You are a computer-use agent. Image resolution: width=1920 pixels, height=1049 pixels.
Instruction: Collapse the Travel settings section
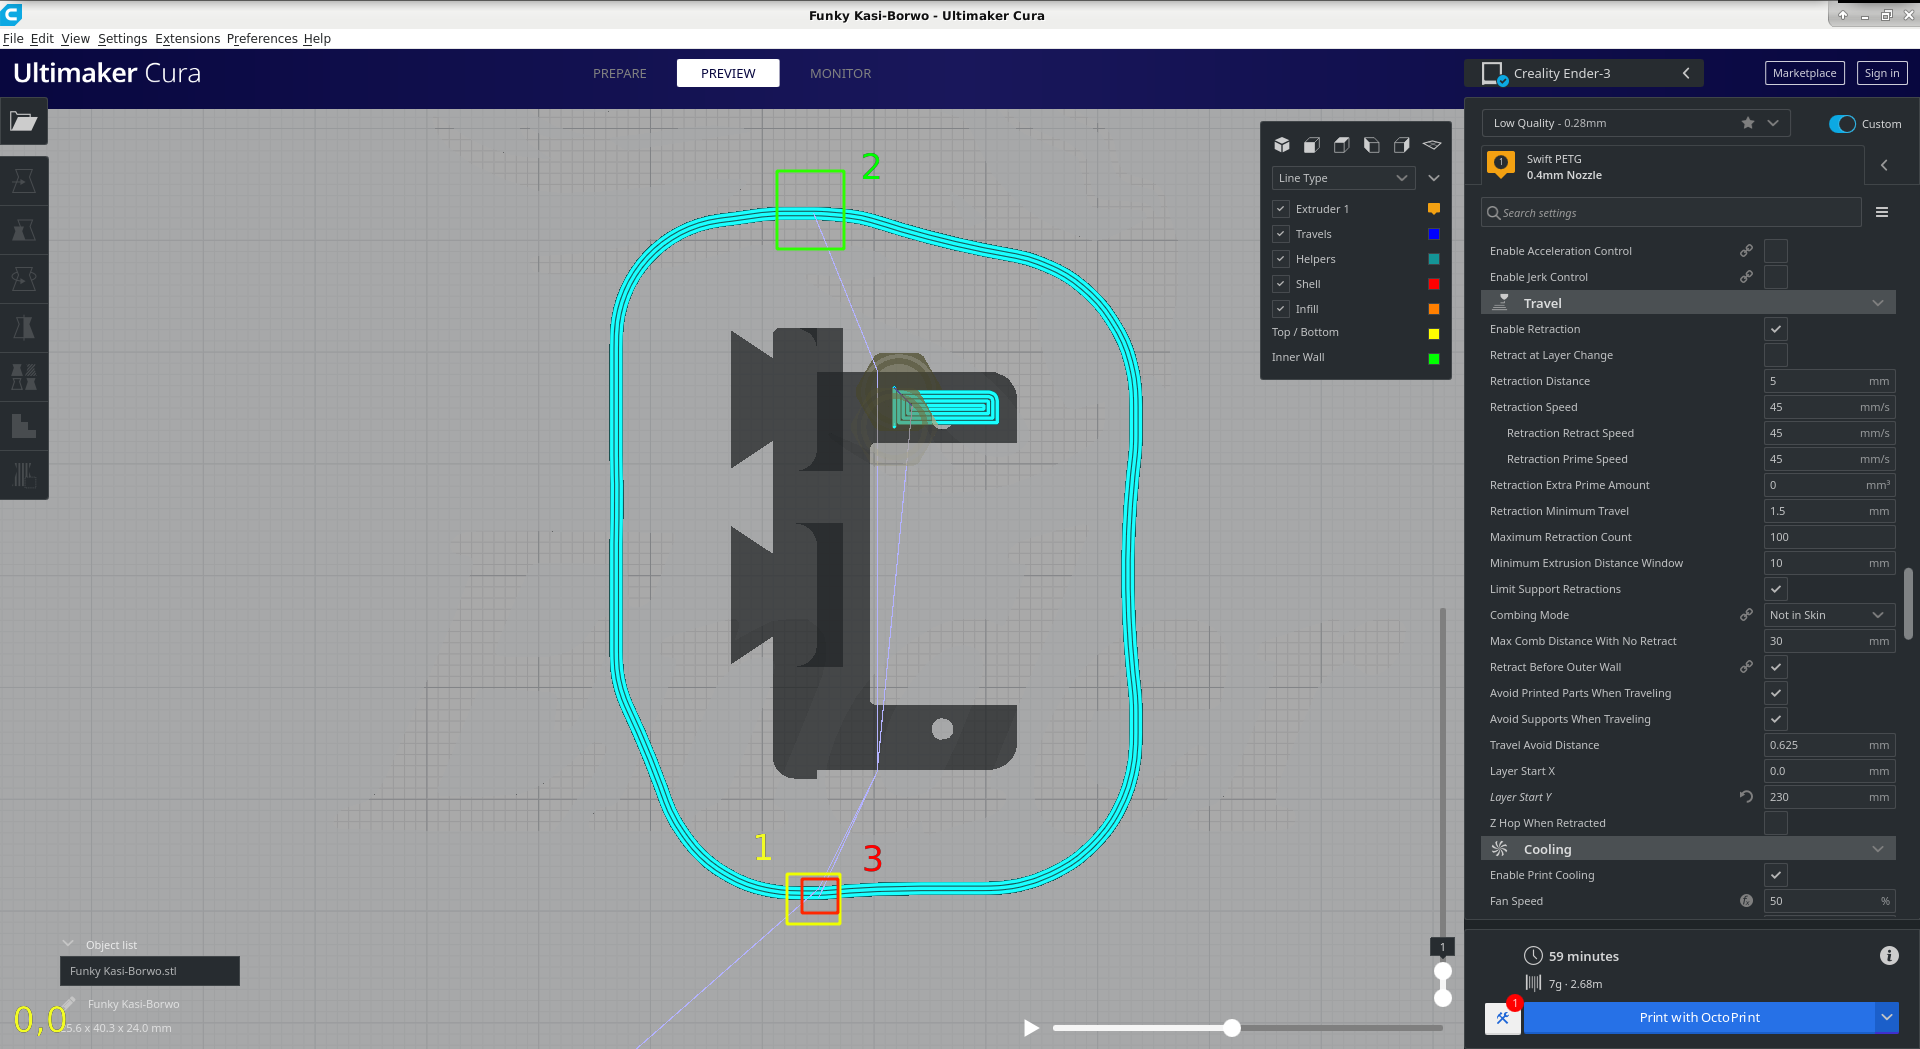tap(1688, 303)
